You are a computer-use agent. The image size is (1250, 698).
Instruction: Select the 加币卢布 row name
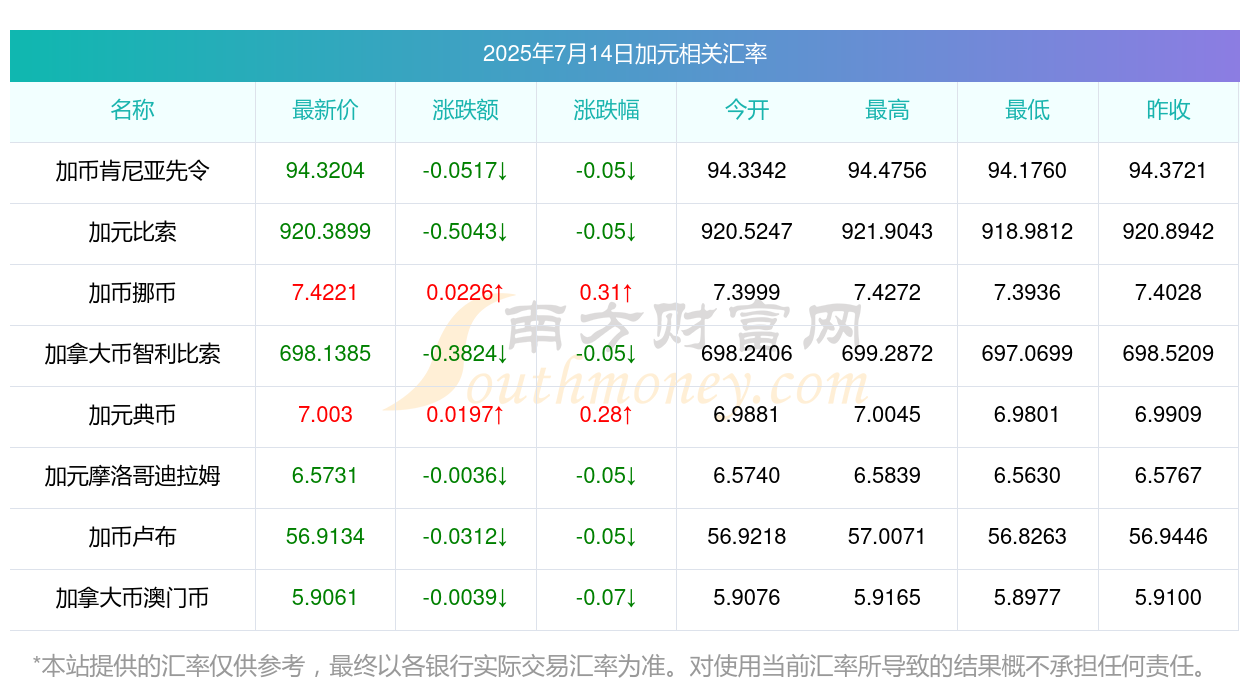click(132, 537)
